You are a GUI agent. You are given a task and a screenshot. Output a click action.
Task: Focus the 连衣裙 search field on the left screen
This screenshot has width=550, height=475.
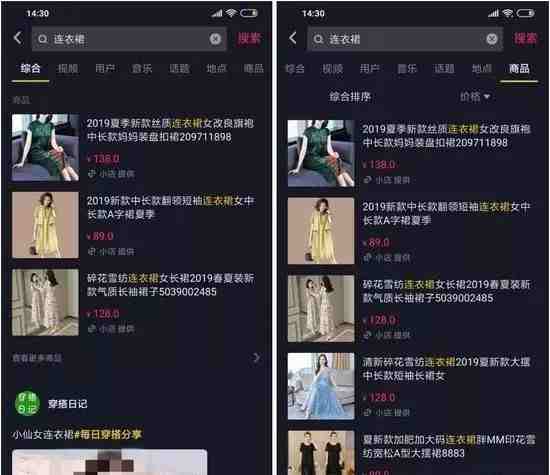[x=129, y=39]
